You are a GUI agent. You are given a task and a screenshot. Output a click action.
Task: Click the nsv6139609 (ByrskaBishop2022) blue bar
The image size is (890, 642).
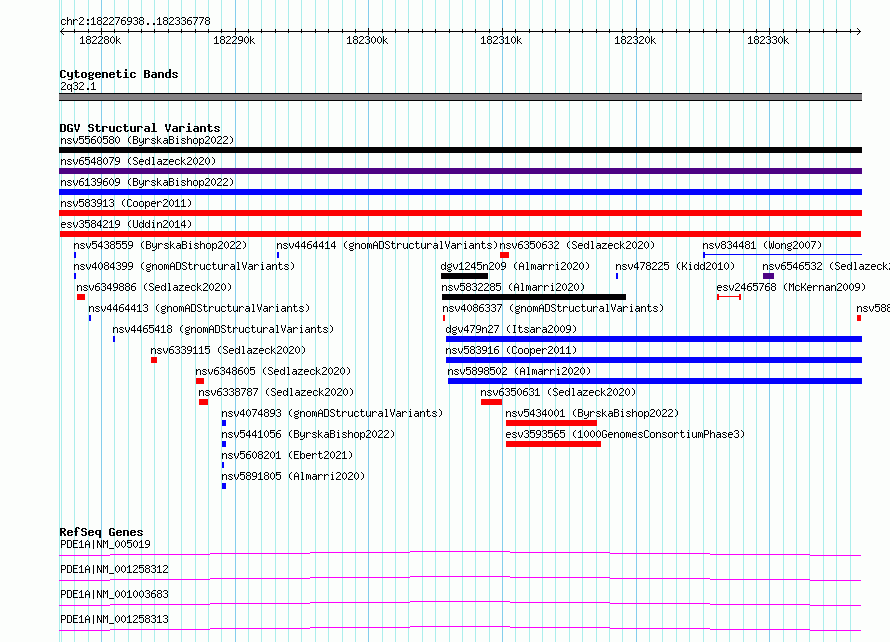[460, 192]
